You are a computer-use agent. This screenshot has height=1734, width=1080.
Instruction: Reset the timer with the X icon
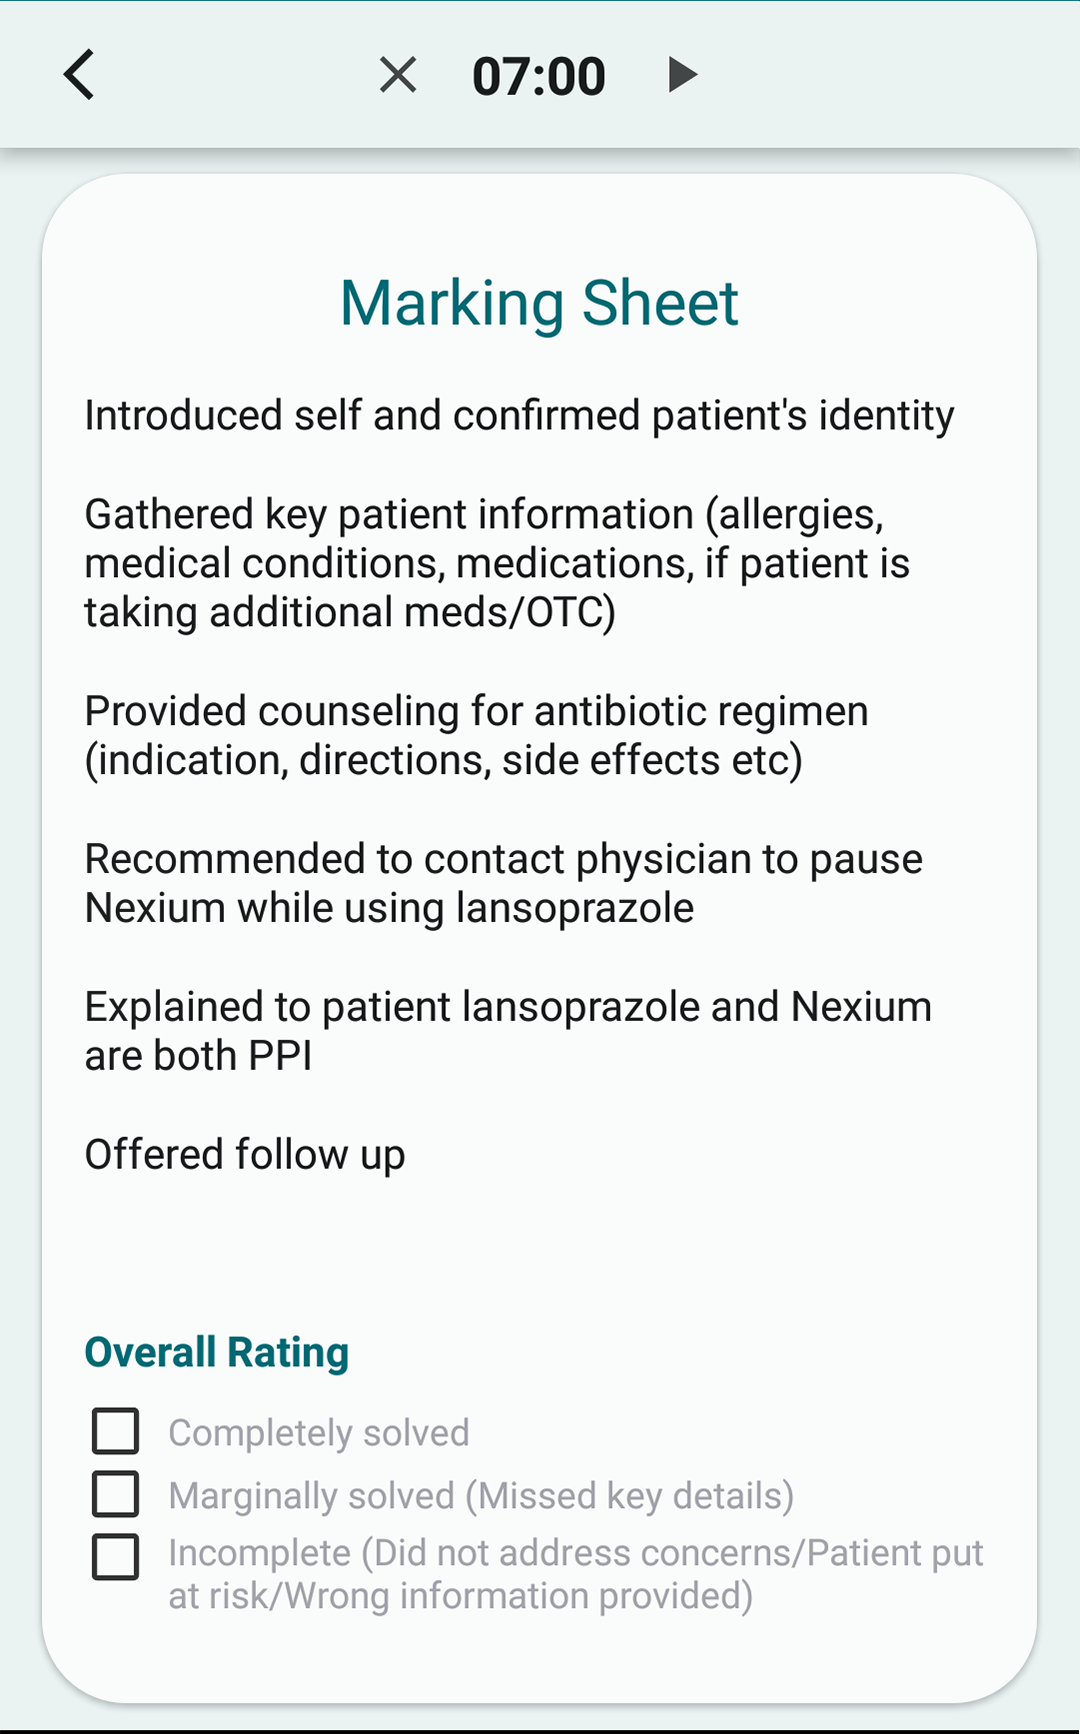click(398, 75)
